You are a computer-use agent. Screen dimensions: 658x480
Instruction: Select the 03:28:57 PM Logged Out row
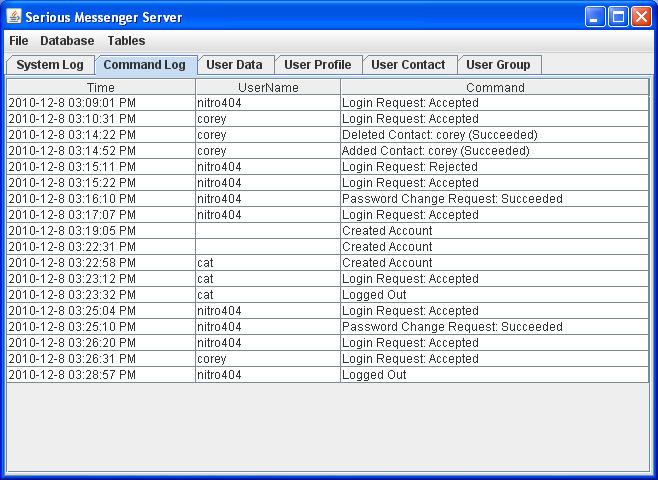point(374,375)
